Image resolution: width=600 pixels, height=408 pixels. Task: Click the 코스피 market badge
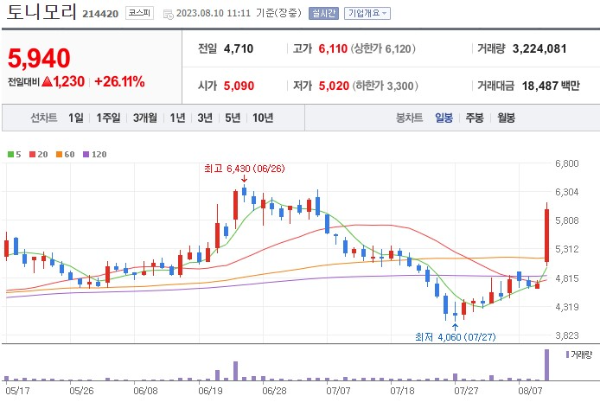[139, 13]
